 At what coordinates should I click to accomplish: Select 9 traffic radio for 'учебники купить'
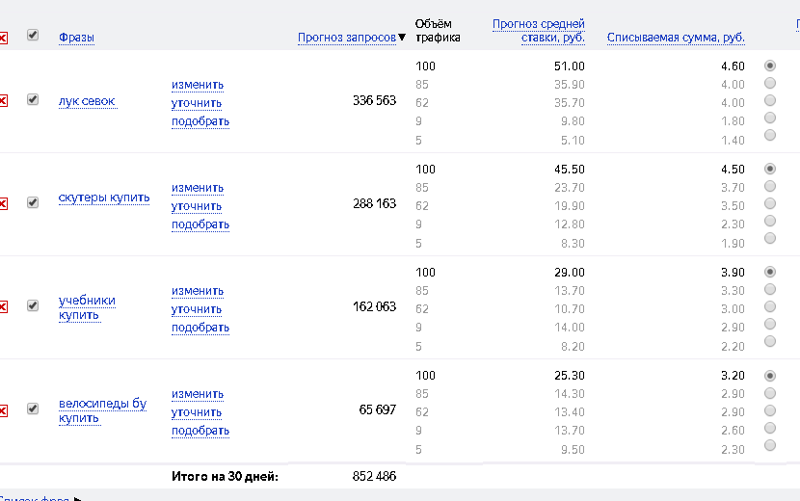point(770,324)
